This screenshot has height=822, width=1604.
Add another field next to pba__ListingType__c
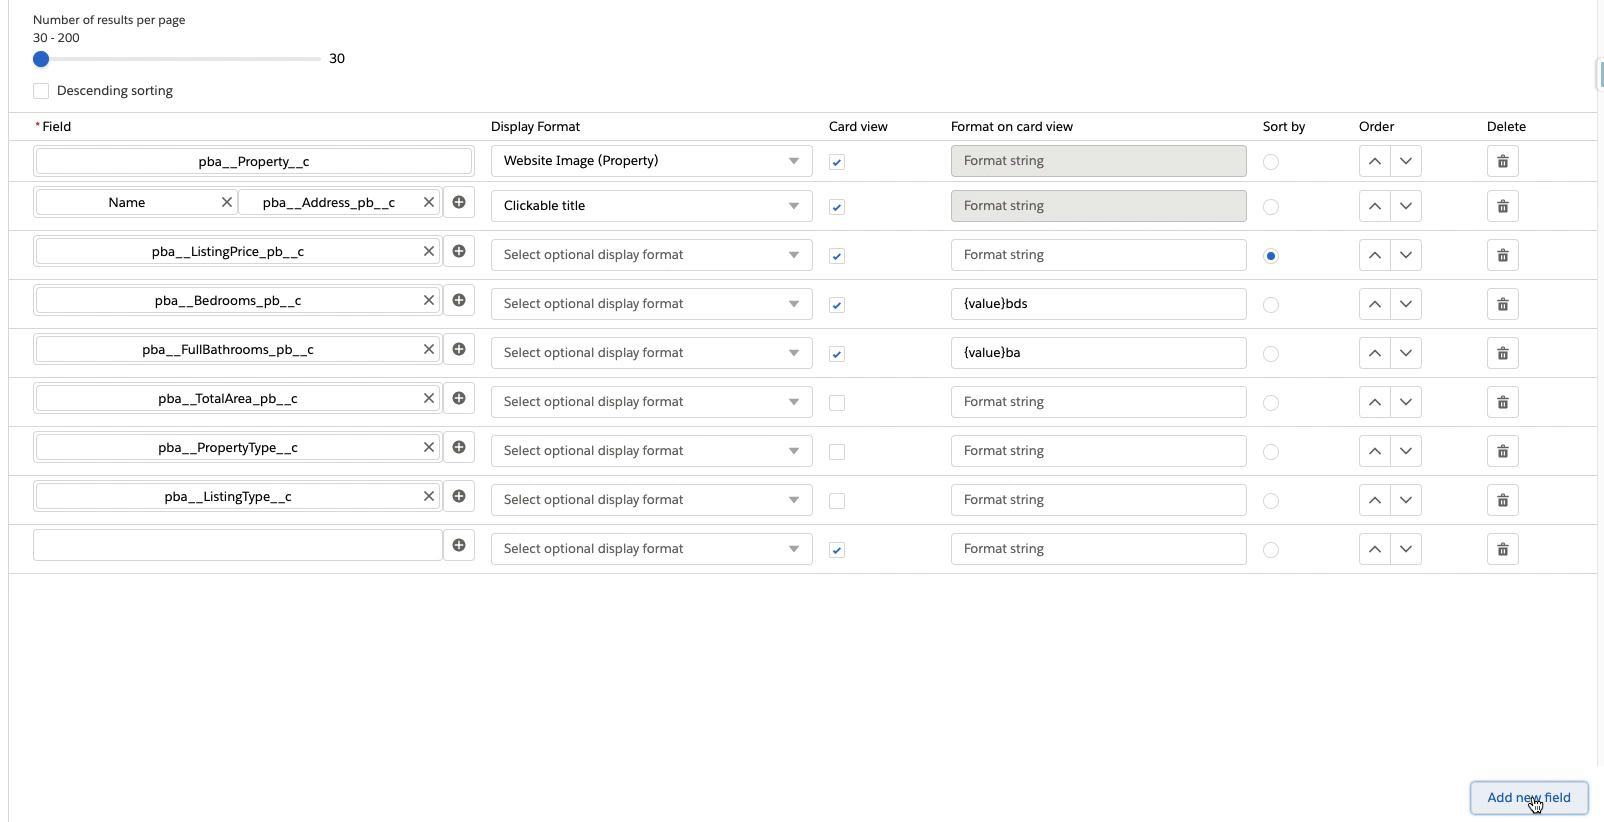tap(459, 496)
